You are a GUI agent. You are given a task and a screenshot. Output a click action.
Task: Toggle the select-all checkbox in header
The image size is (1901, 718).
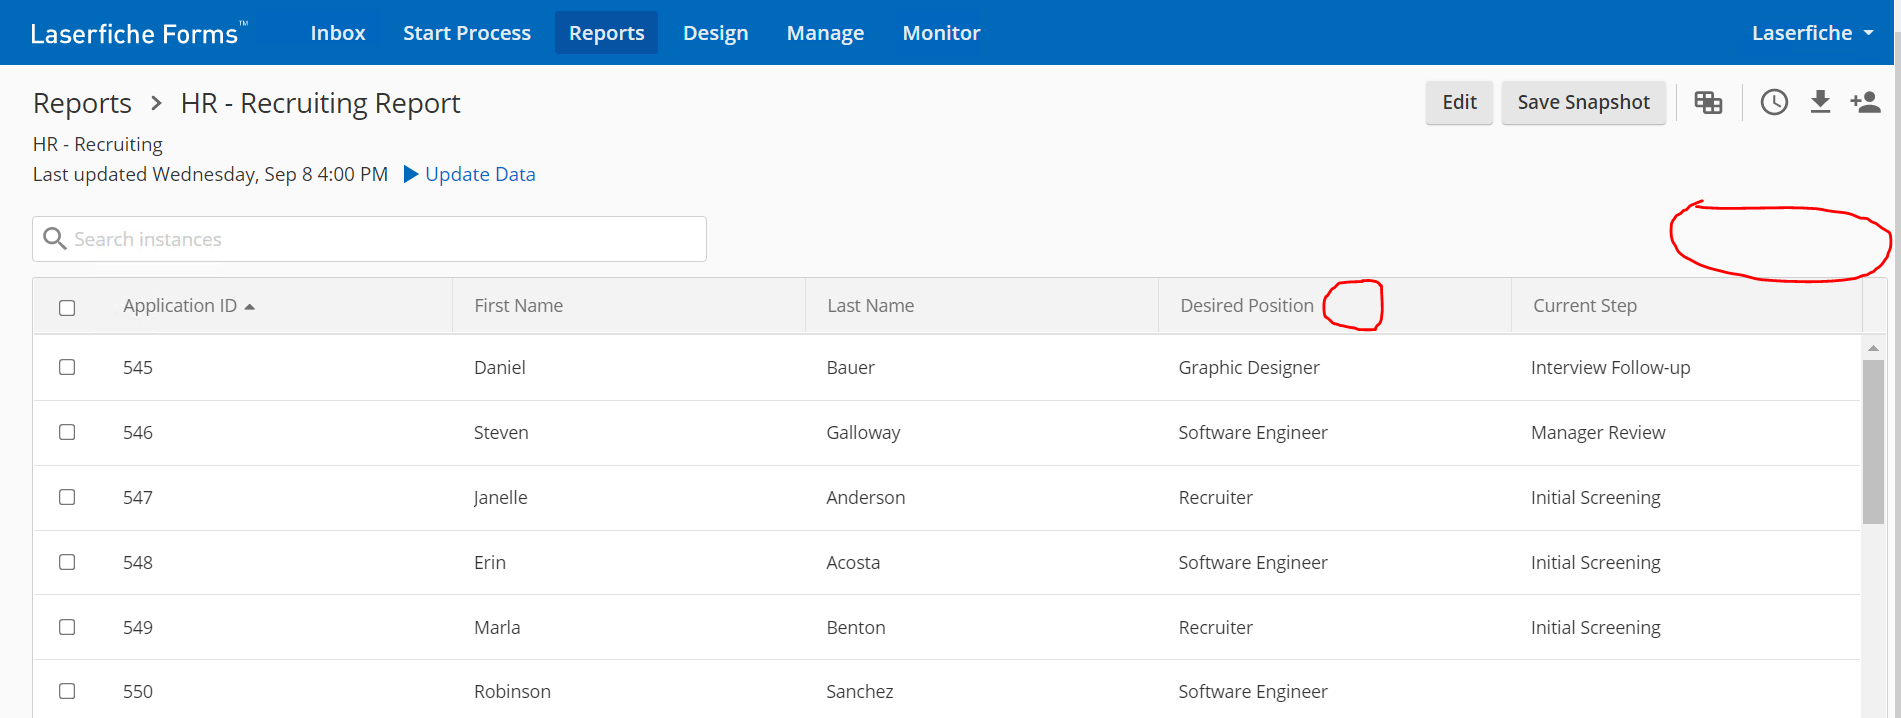[x=67, y=308]
